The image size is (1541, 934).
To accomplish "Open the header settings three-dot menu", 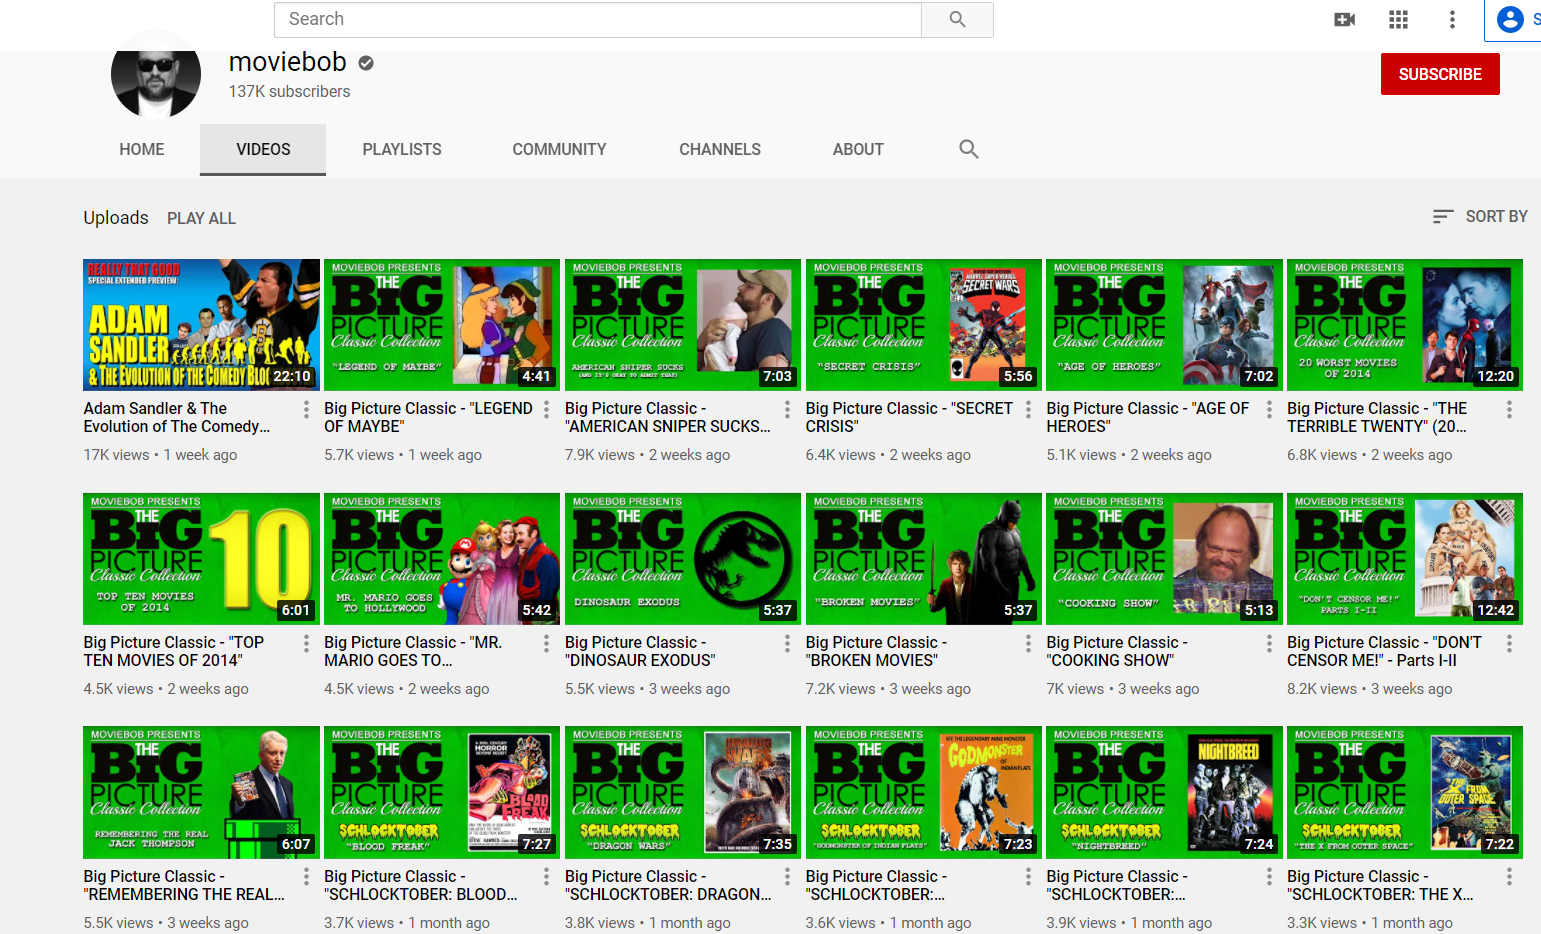I will point(1452,19).
